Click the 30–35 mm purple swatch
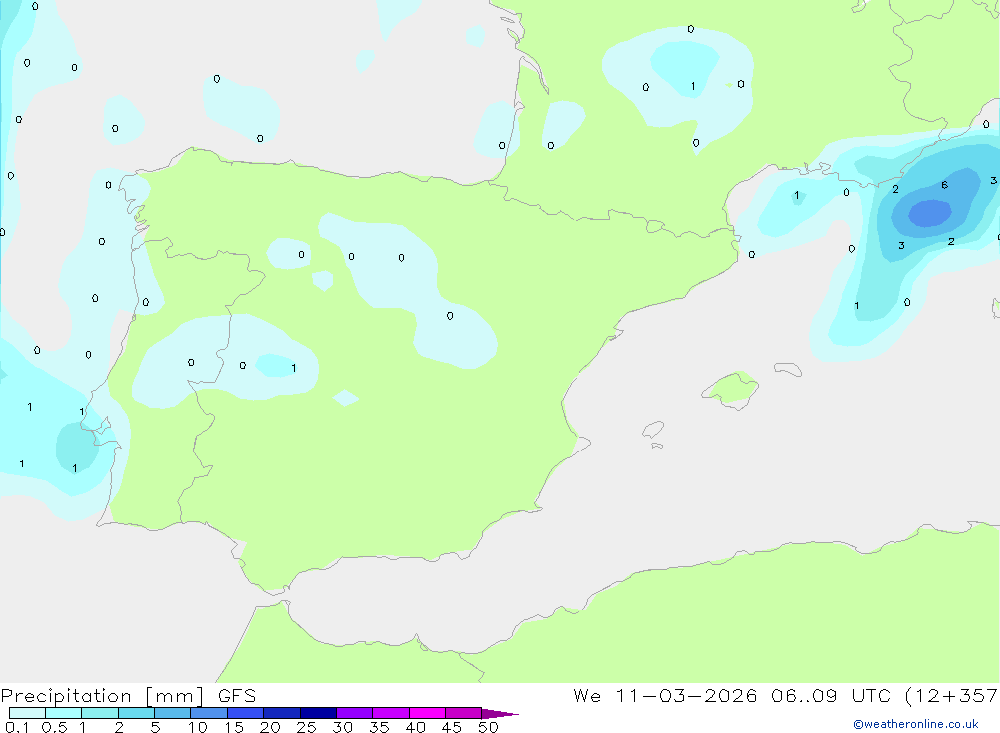Image resolution: width=1000 pixels, height=733 pixels. [354, 713]
